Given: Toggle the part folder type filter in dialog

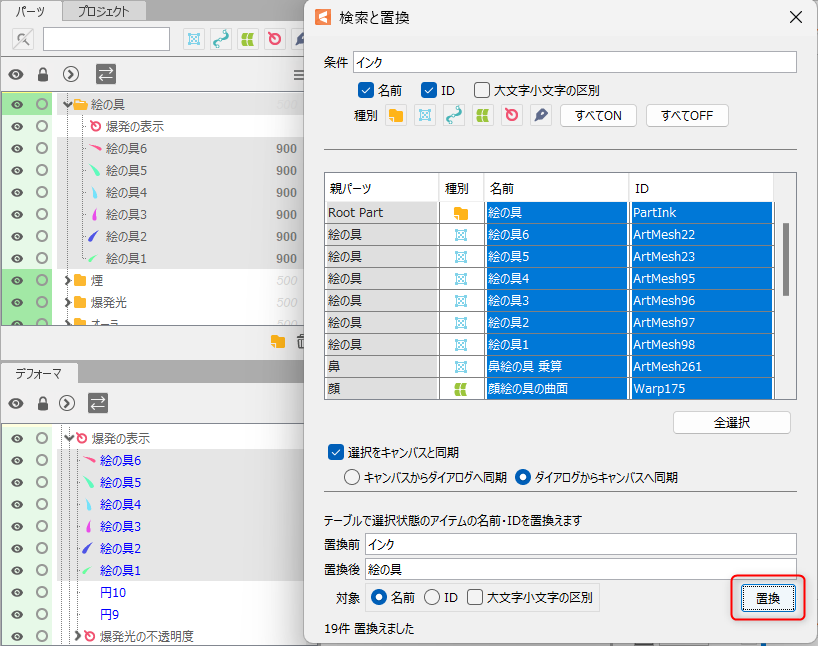Looking at the screenshot, I should tap(395, 116).
